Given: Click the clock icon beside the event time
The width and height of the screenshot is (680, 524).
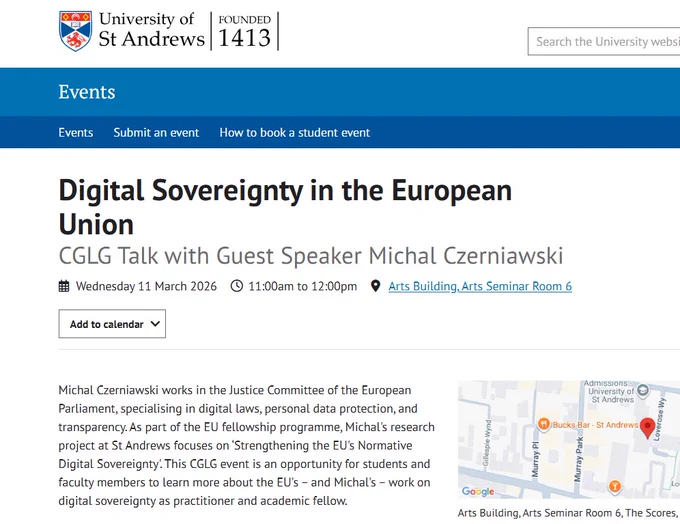Looking at the screenshot, I should pyautogui.click(x=236, y=286).
